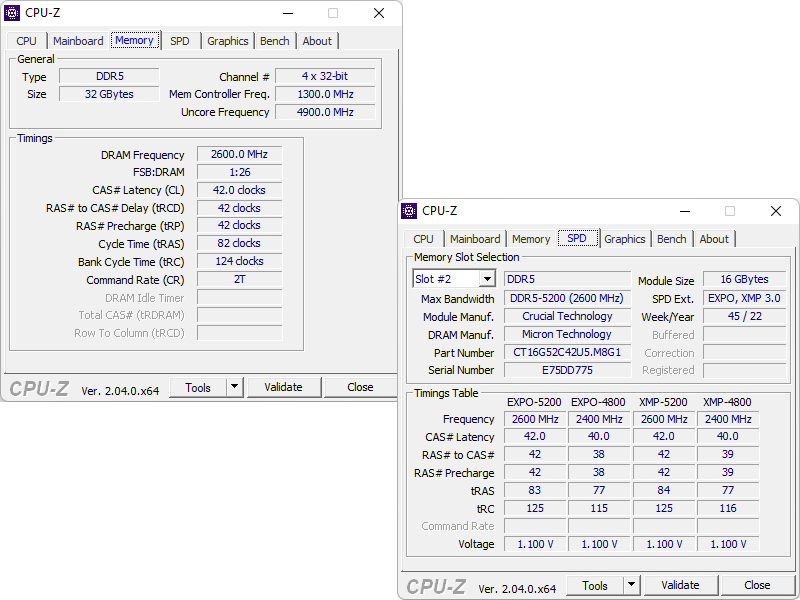The width and height of the screenshot is (800, 600).
Task: Click the CT16G52C42U5.M8G1 part number
Action: [567, 352]
